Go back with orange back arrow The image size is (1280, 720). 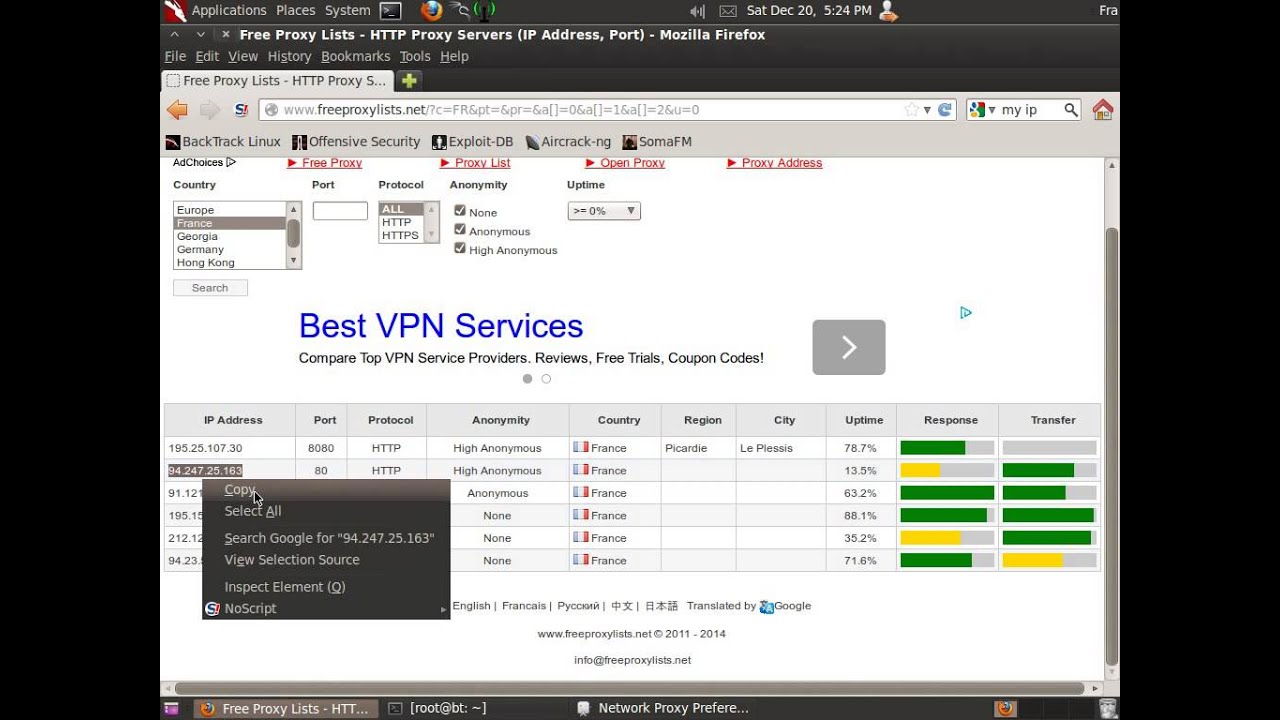(177, 110)
